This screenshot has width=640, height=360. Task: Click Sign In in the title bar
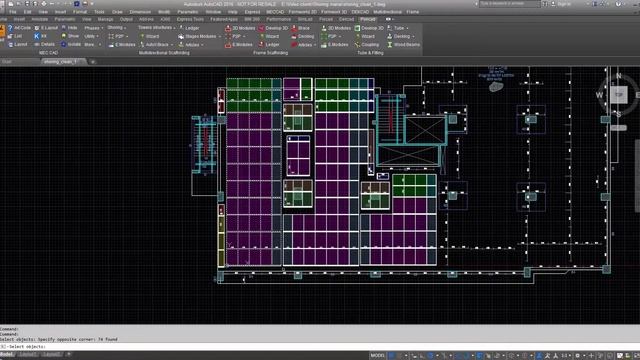tap(564, 4)
